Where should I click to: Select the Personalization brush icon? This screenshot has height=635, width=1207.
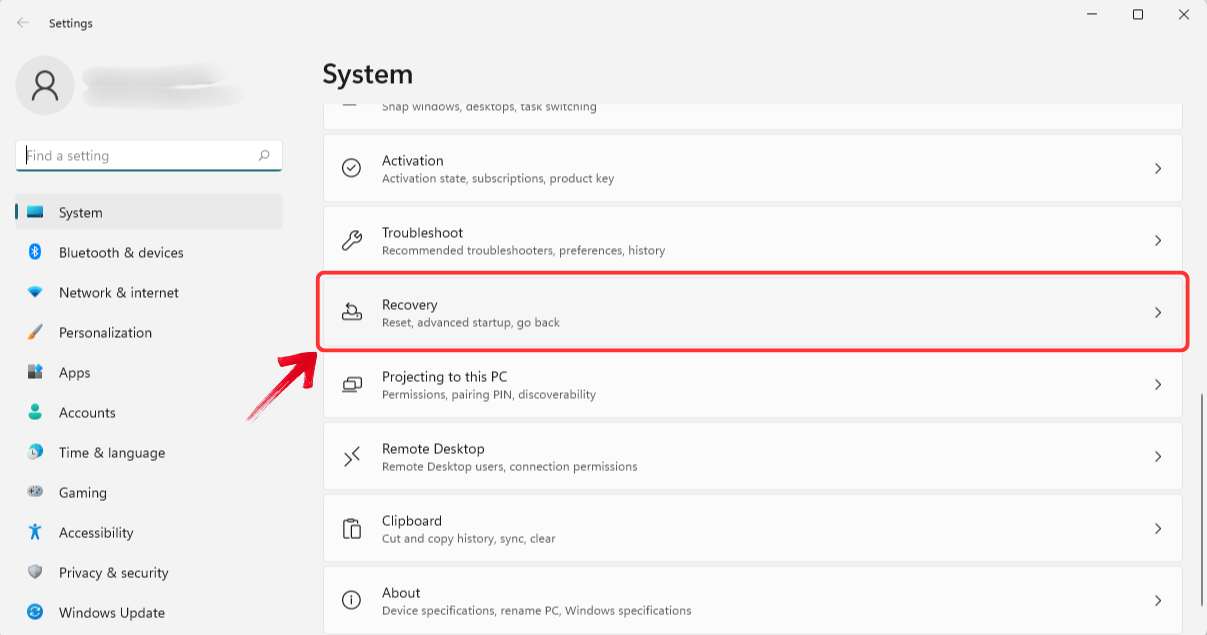pyautogui.click(x=38, y=332)
